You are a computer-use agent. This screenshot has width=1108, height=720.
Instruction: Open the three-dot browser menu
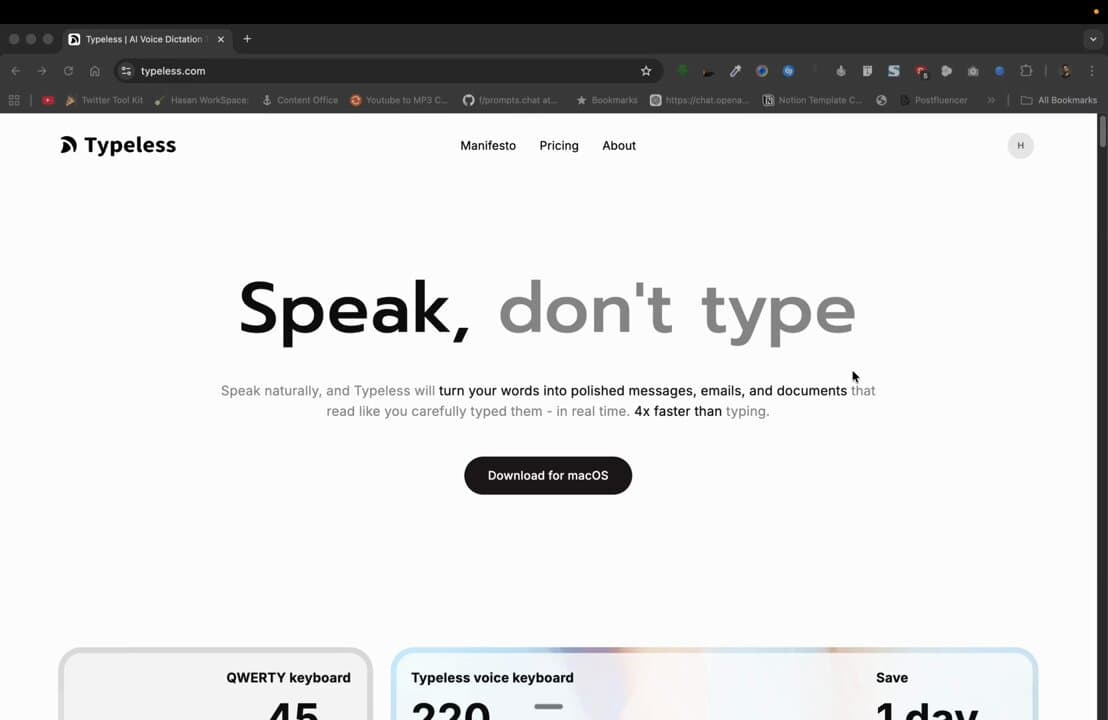[1092, 71]
